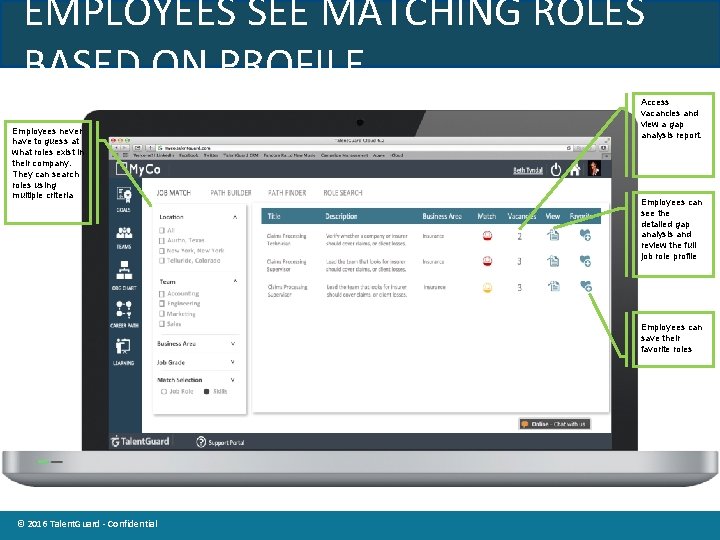Sort by the Match column header

487,216
